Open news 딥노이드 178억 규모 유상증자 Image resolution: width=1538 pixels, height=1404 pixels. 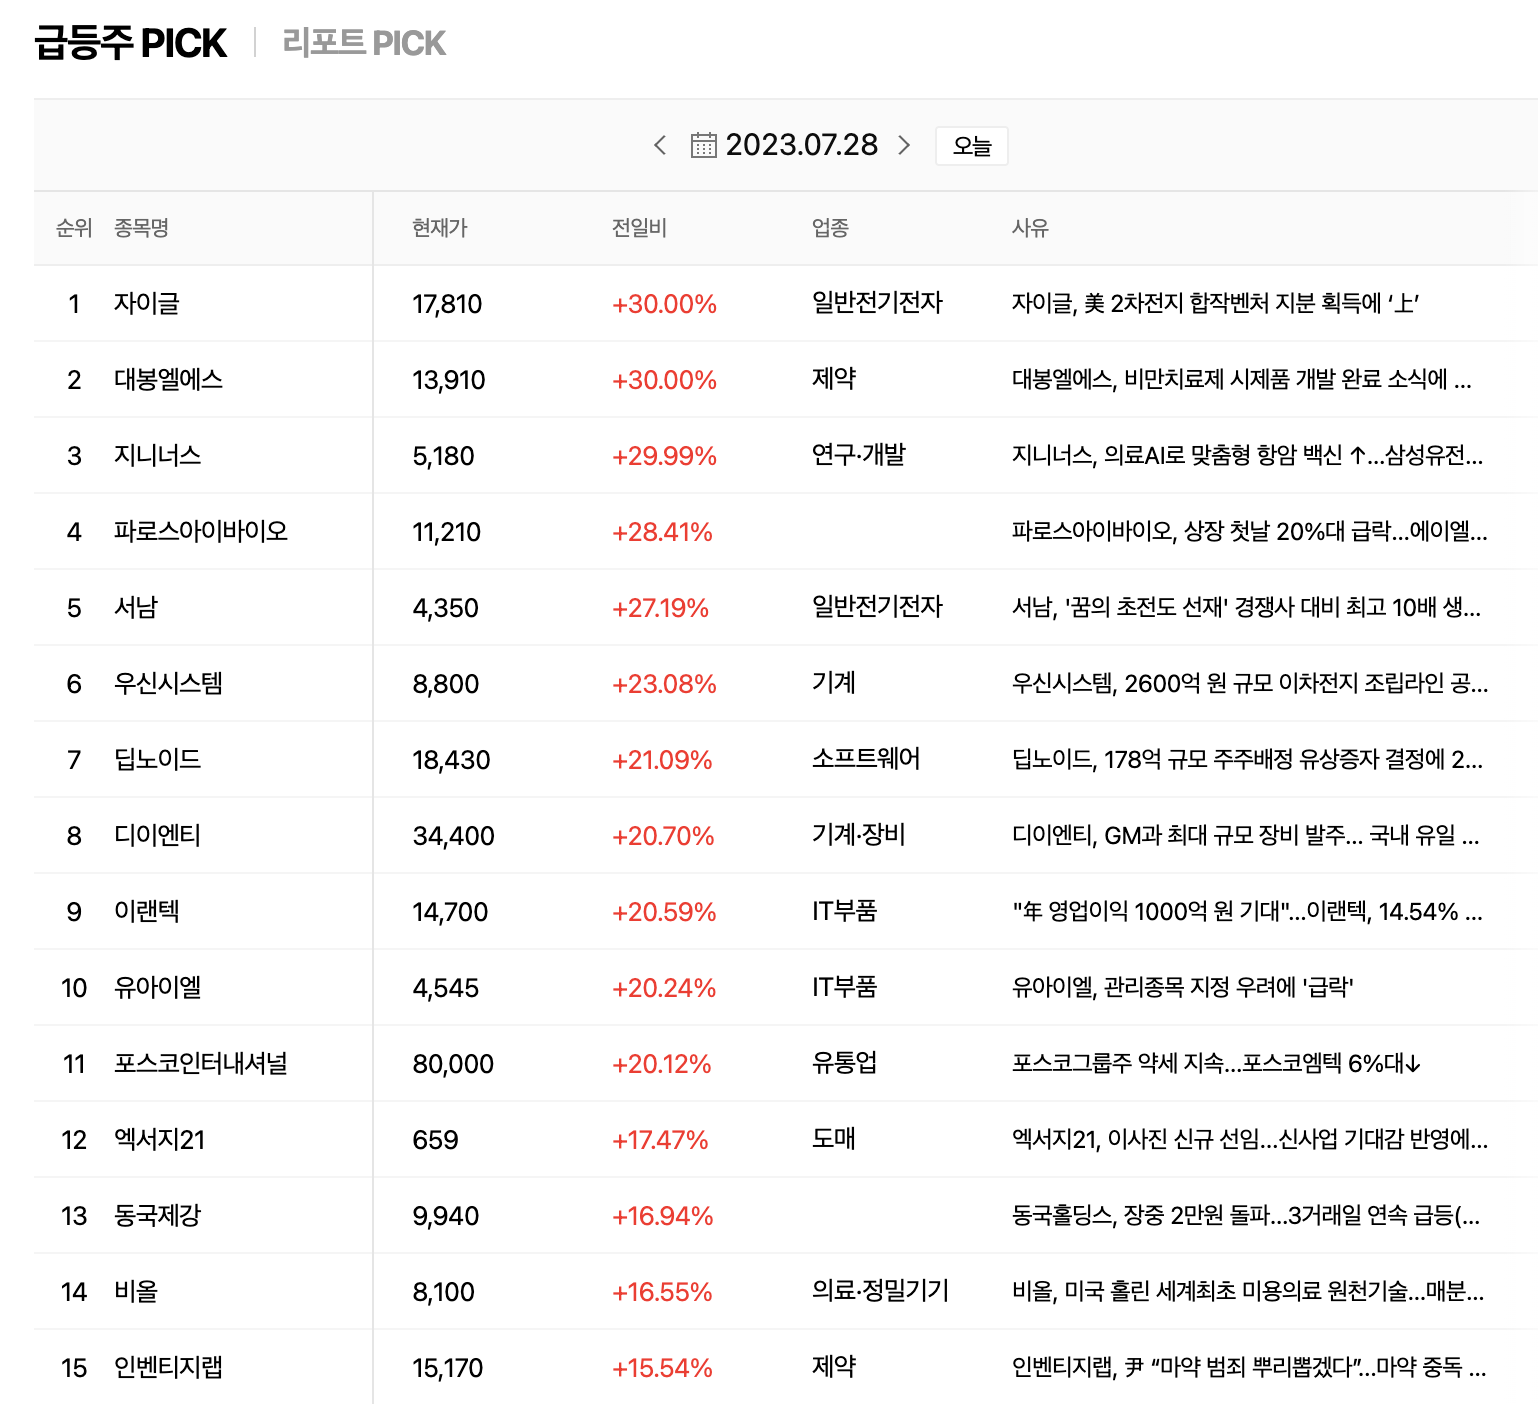(x=1248, y=759)
